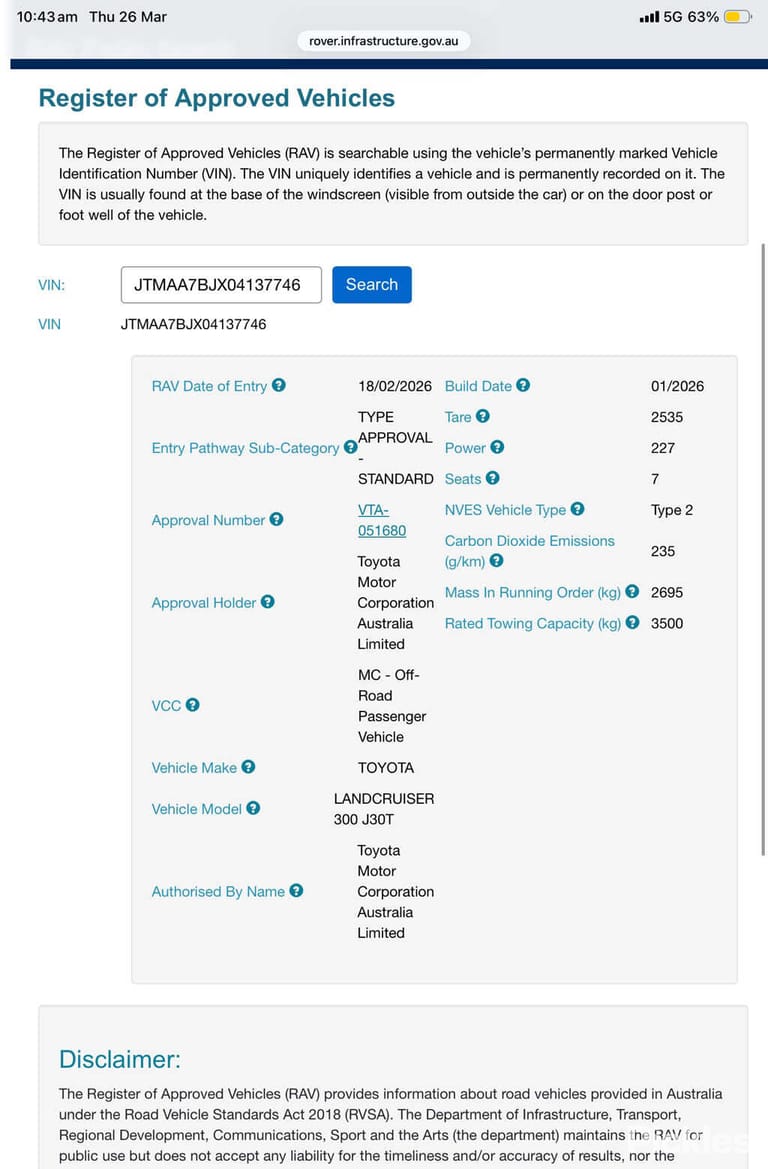
Task: Click the Rated Towing Capacity (kg) label
Action: [533, 623]
